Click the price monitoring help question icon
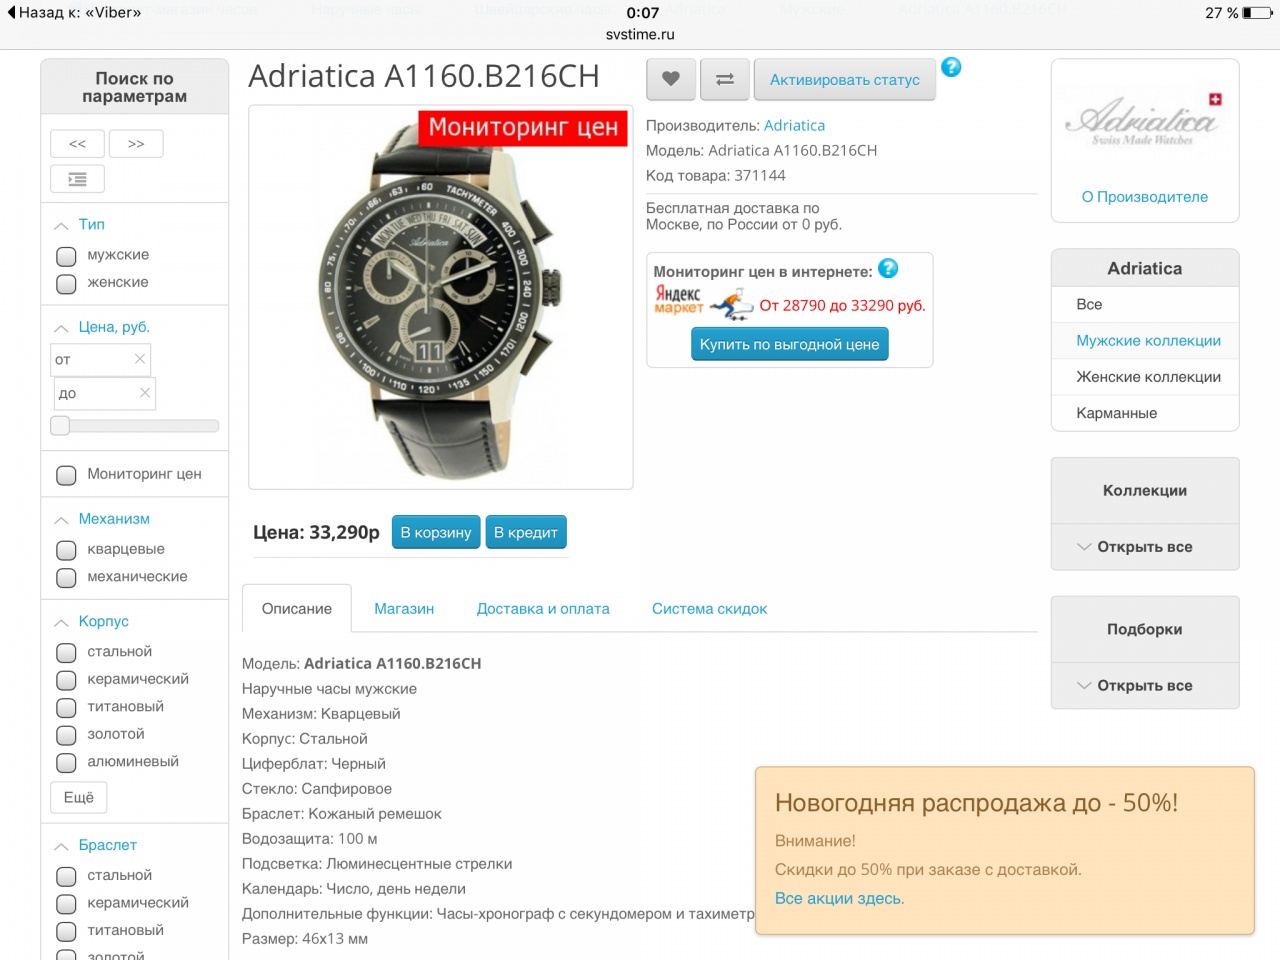The height and width of the screenshot is (960, 1280). coord(888,269)
